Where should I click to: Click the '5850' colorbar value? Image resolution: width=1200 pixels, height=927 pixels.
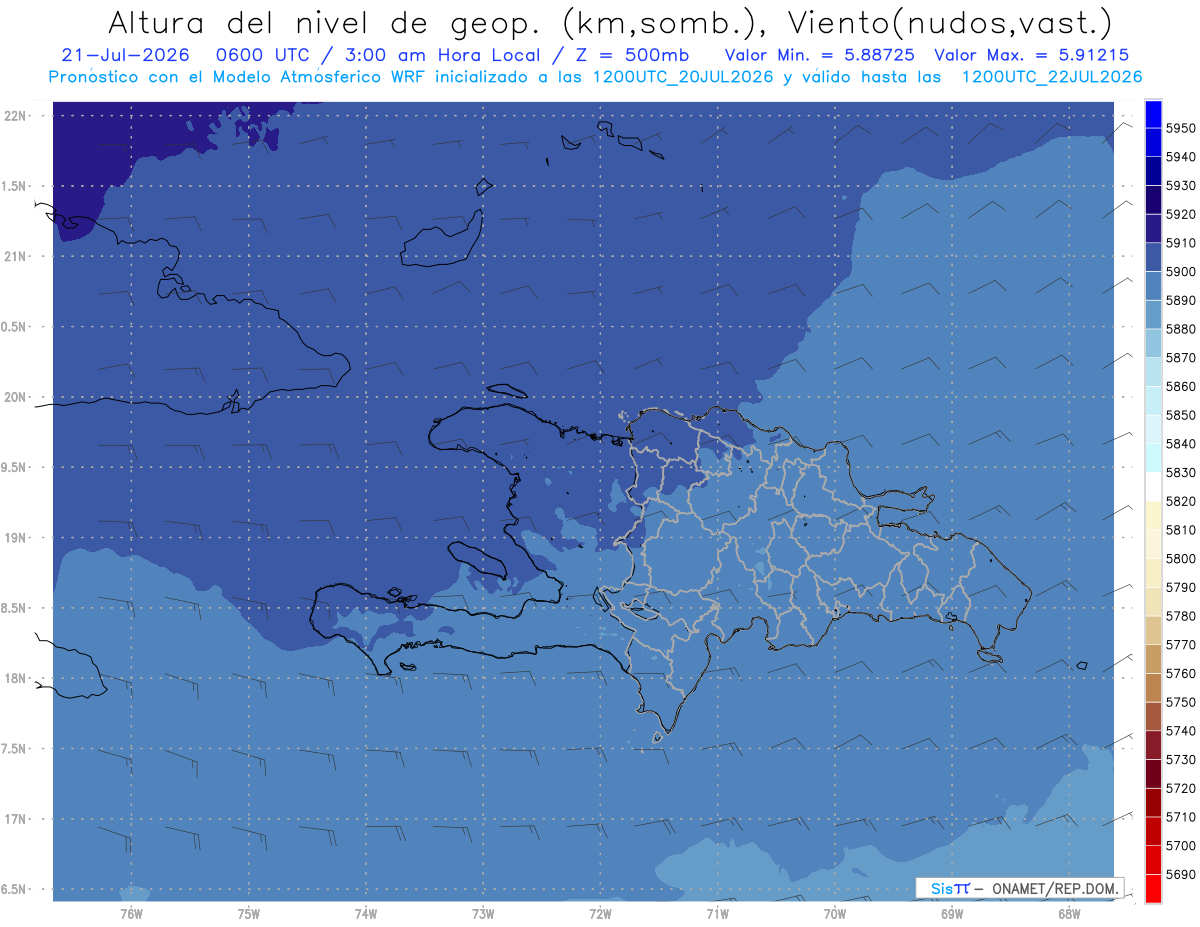pos(1181,415)
